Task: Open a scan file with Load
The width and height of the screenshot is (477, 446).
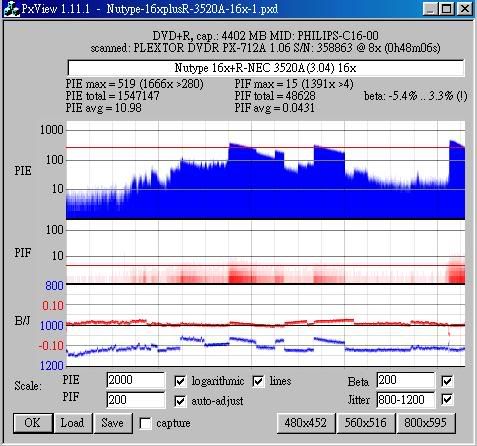Action: click(72, 423)
